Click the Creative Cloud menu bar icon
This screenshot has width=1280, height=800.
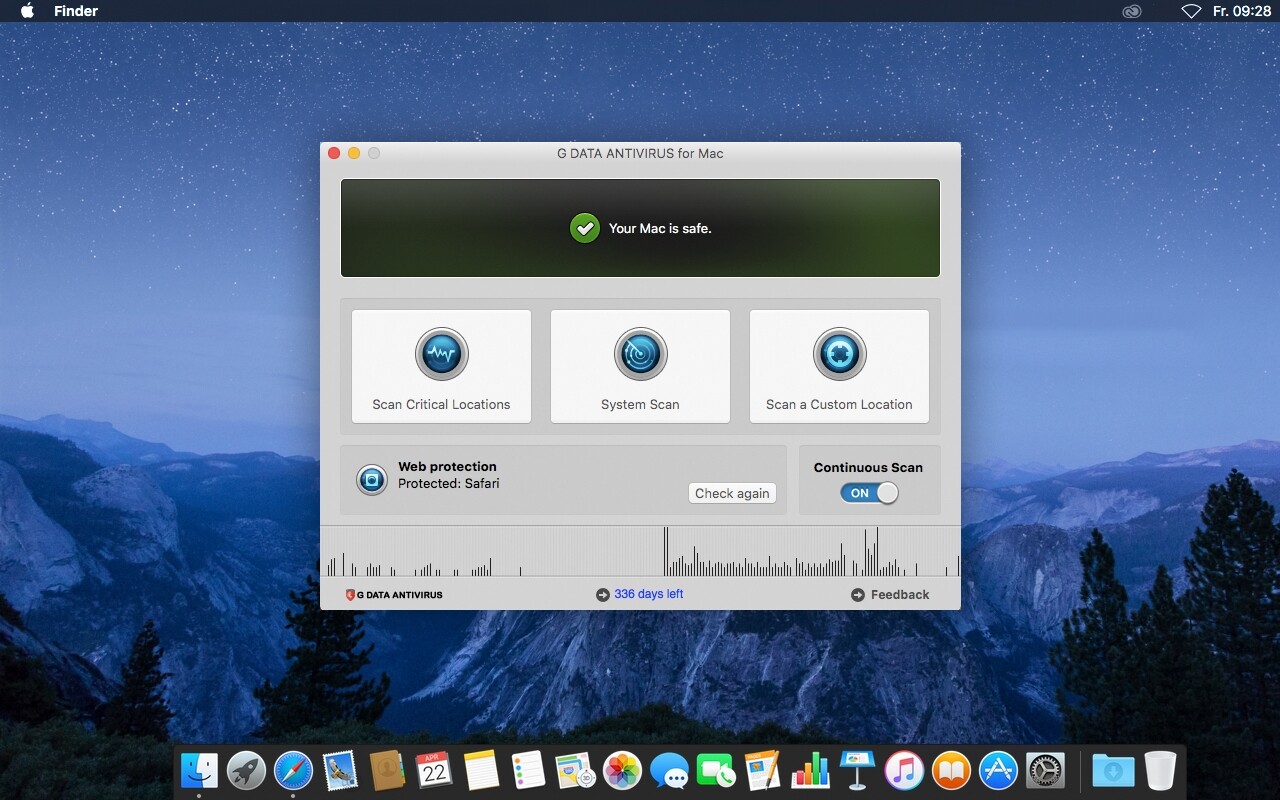1131,11
